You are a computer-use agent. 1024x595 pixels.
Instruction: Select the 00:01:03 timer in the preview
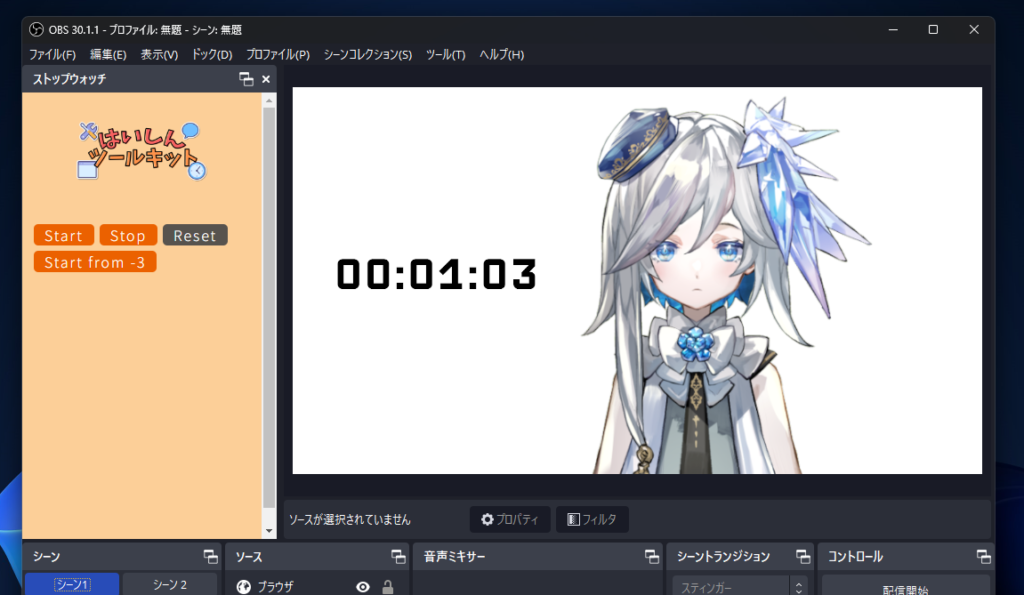point(436,274)
